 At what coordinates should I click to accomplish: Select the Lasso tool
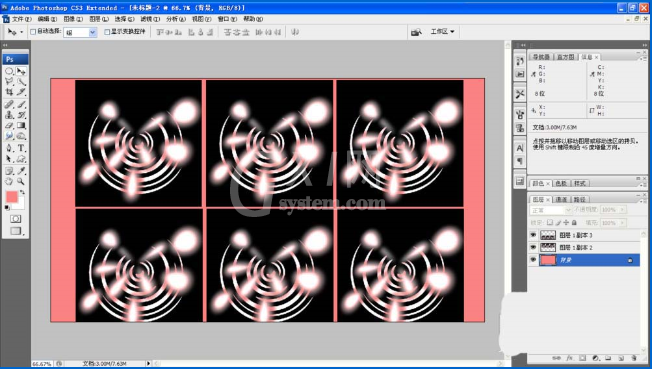9,82
